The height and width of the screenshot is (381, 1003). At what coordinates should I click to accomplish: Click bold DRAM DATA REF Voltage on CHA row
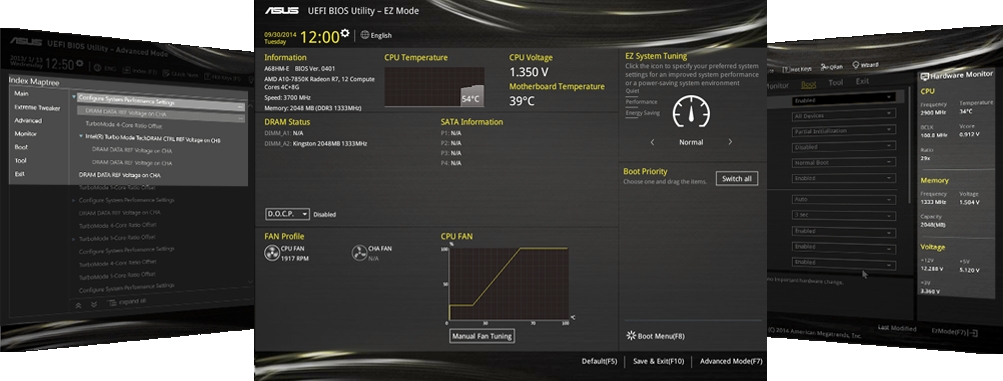pos(120,175)
